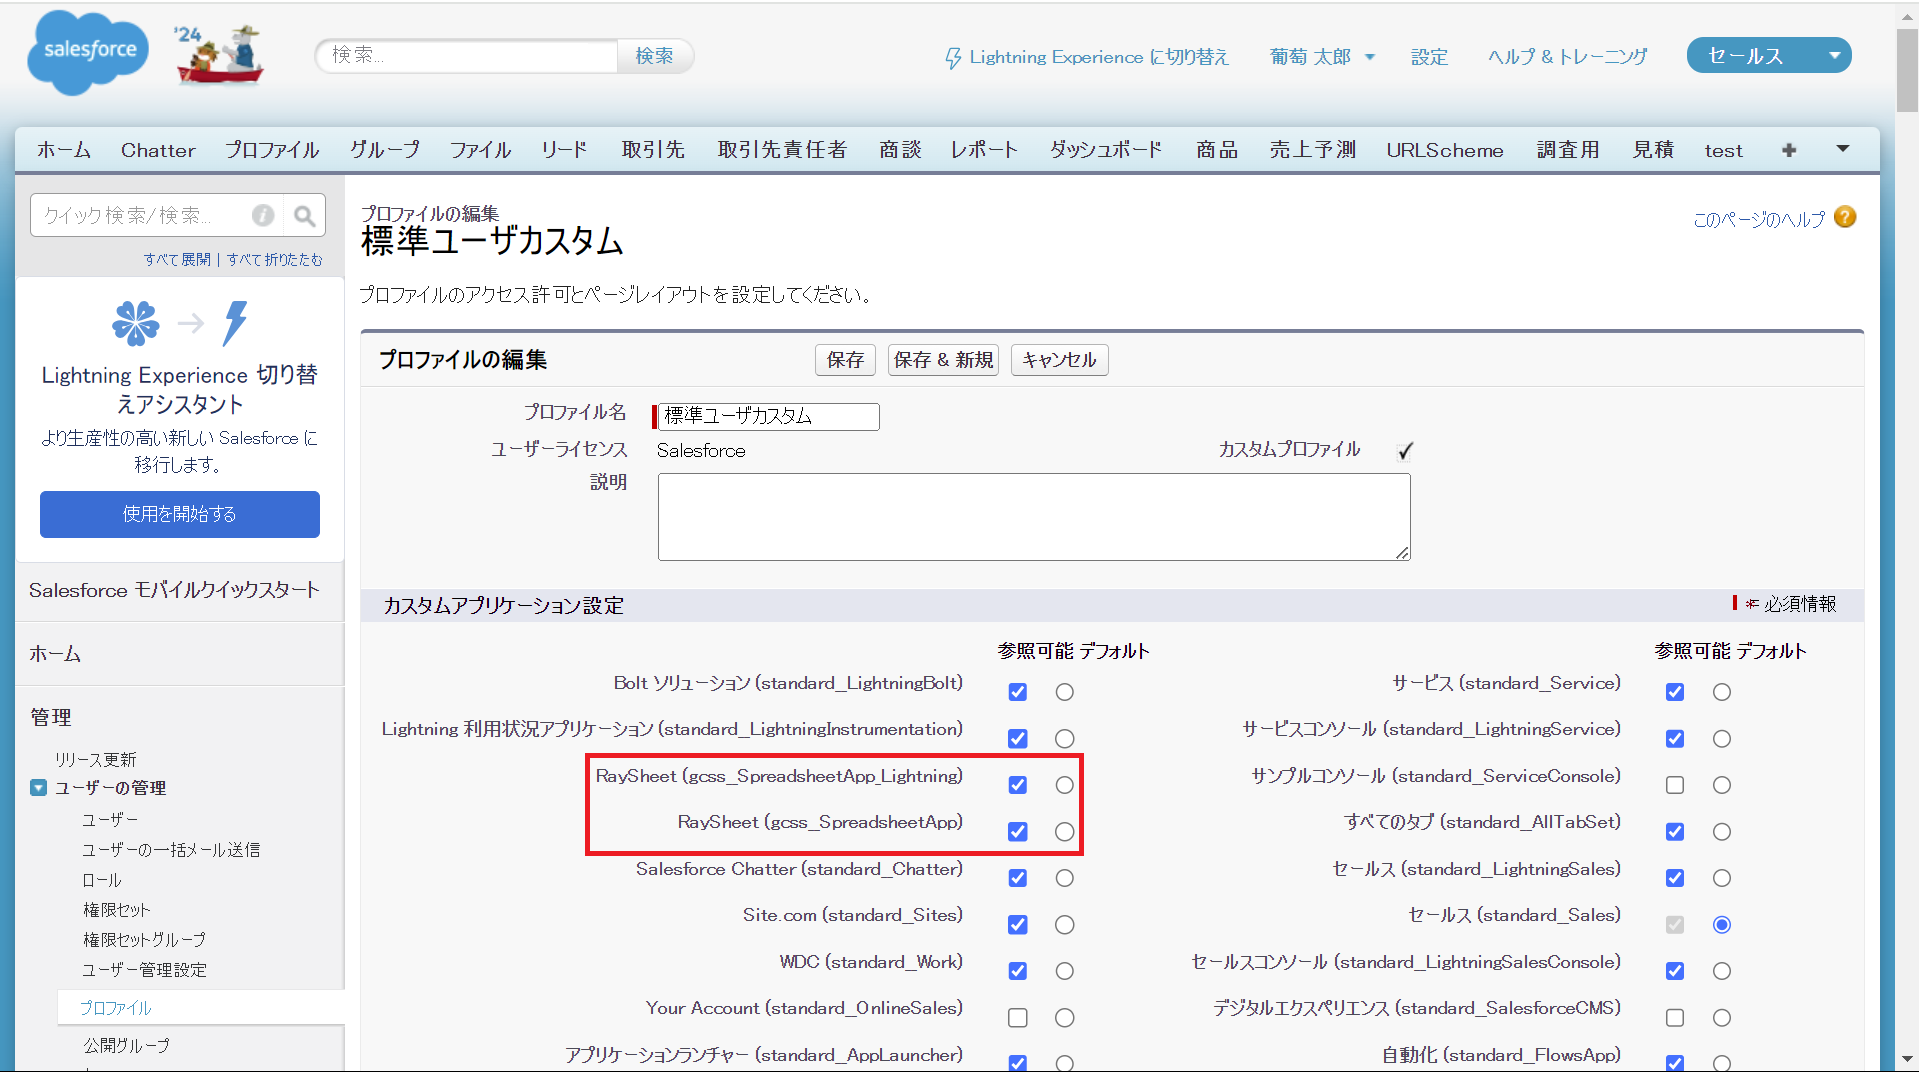Collapse the ユーザーの管理 tree node

38,788
